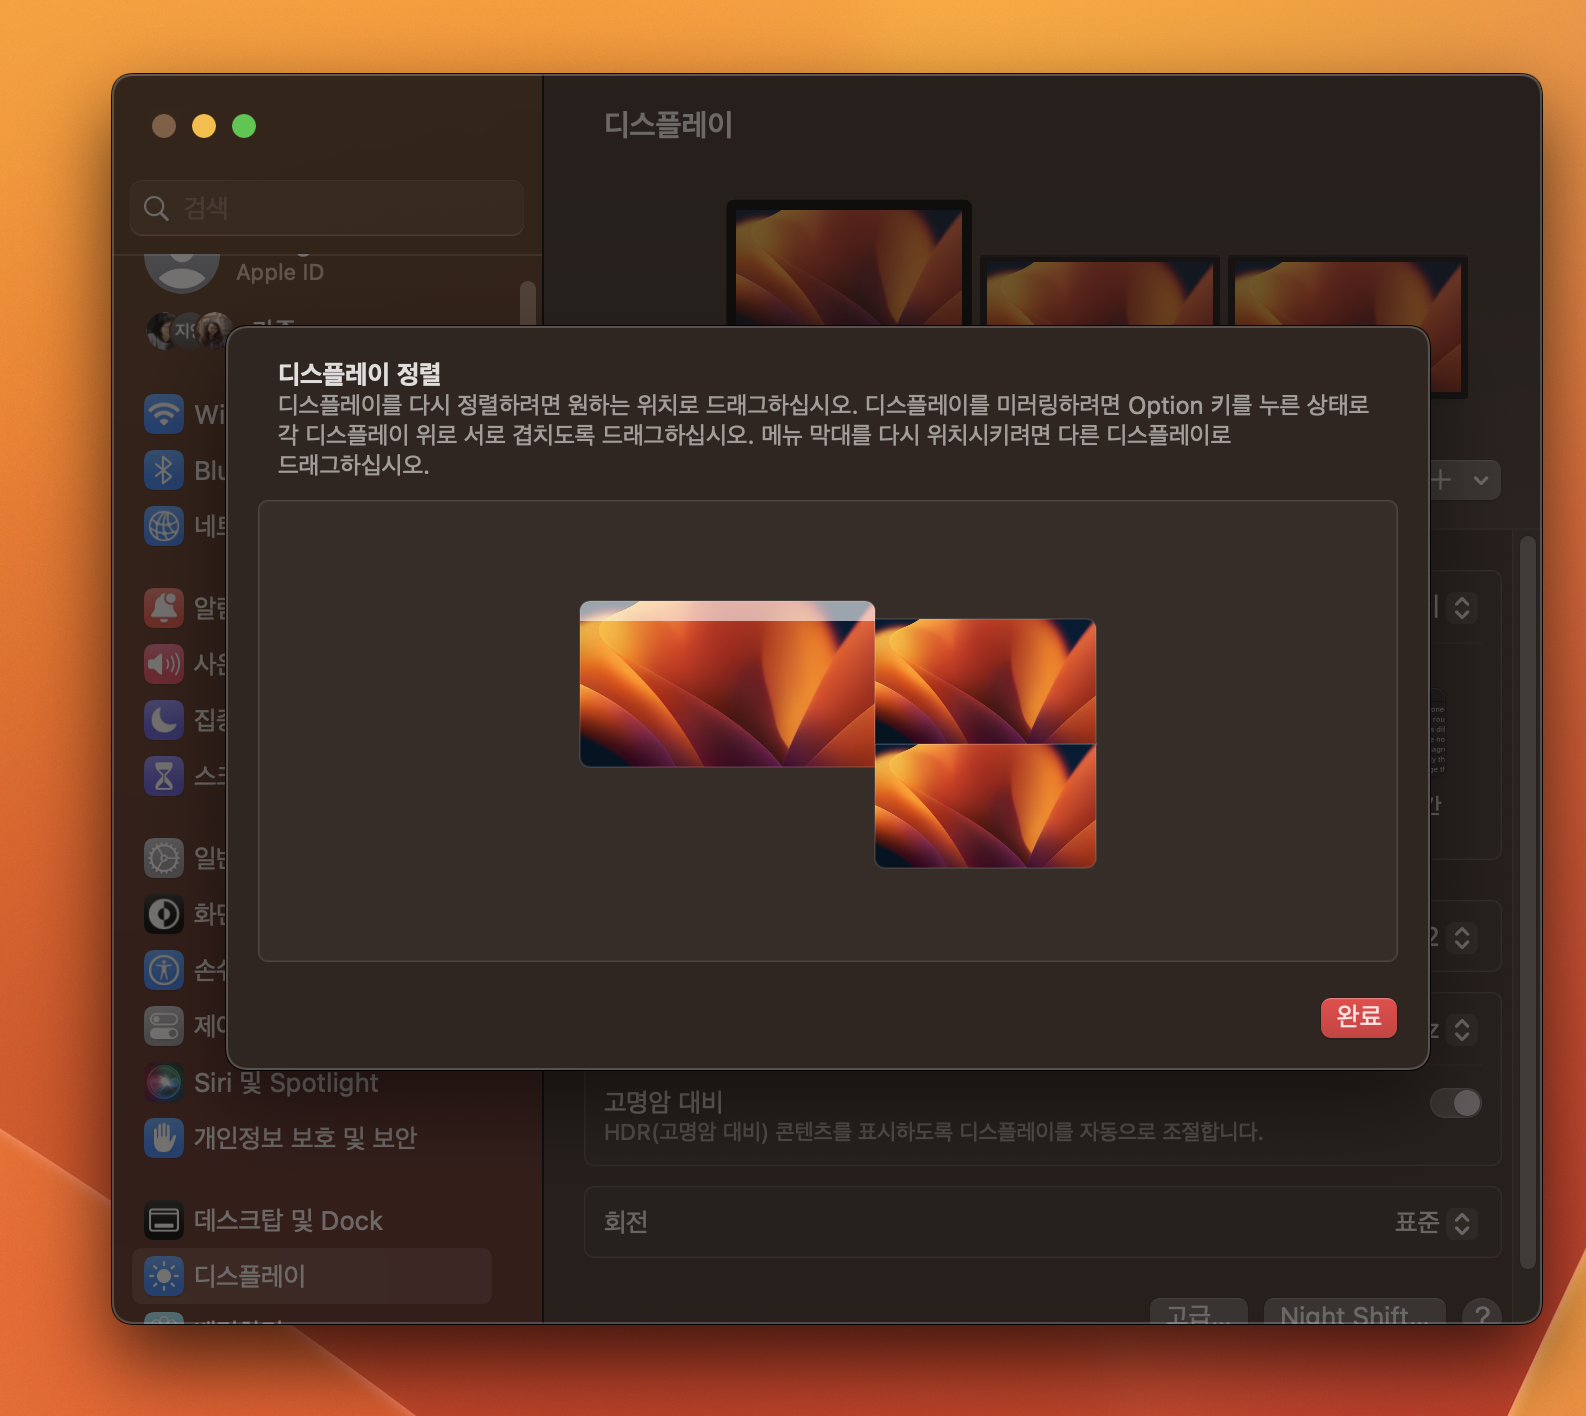Image resolution: width=1586 pixels, height=1416 pixels.
Task: Open the Wi-Fi sidebar icon
Action: (x=164, y=414)
